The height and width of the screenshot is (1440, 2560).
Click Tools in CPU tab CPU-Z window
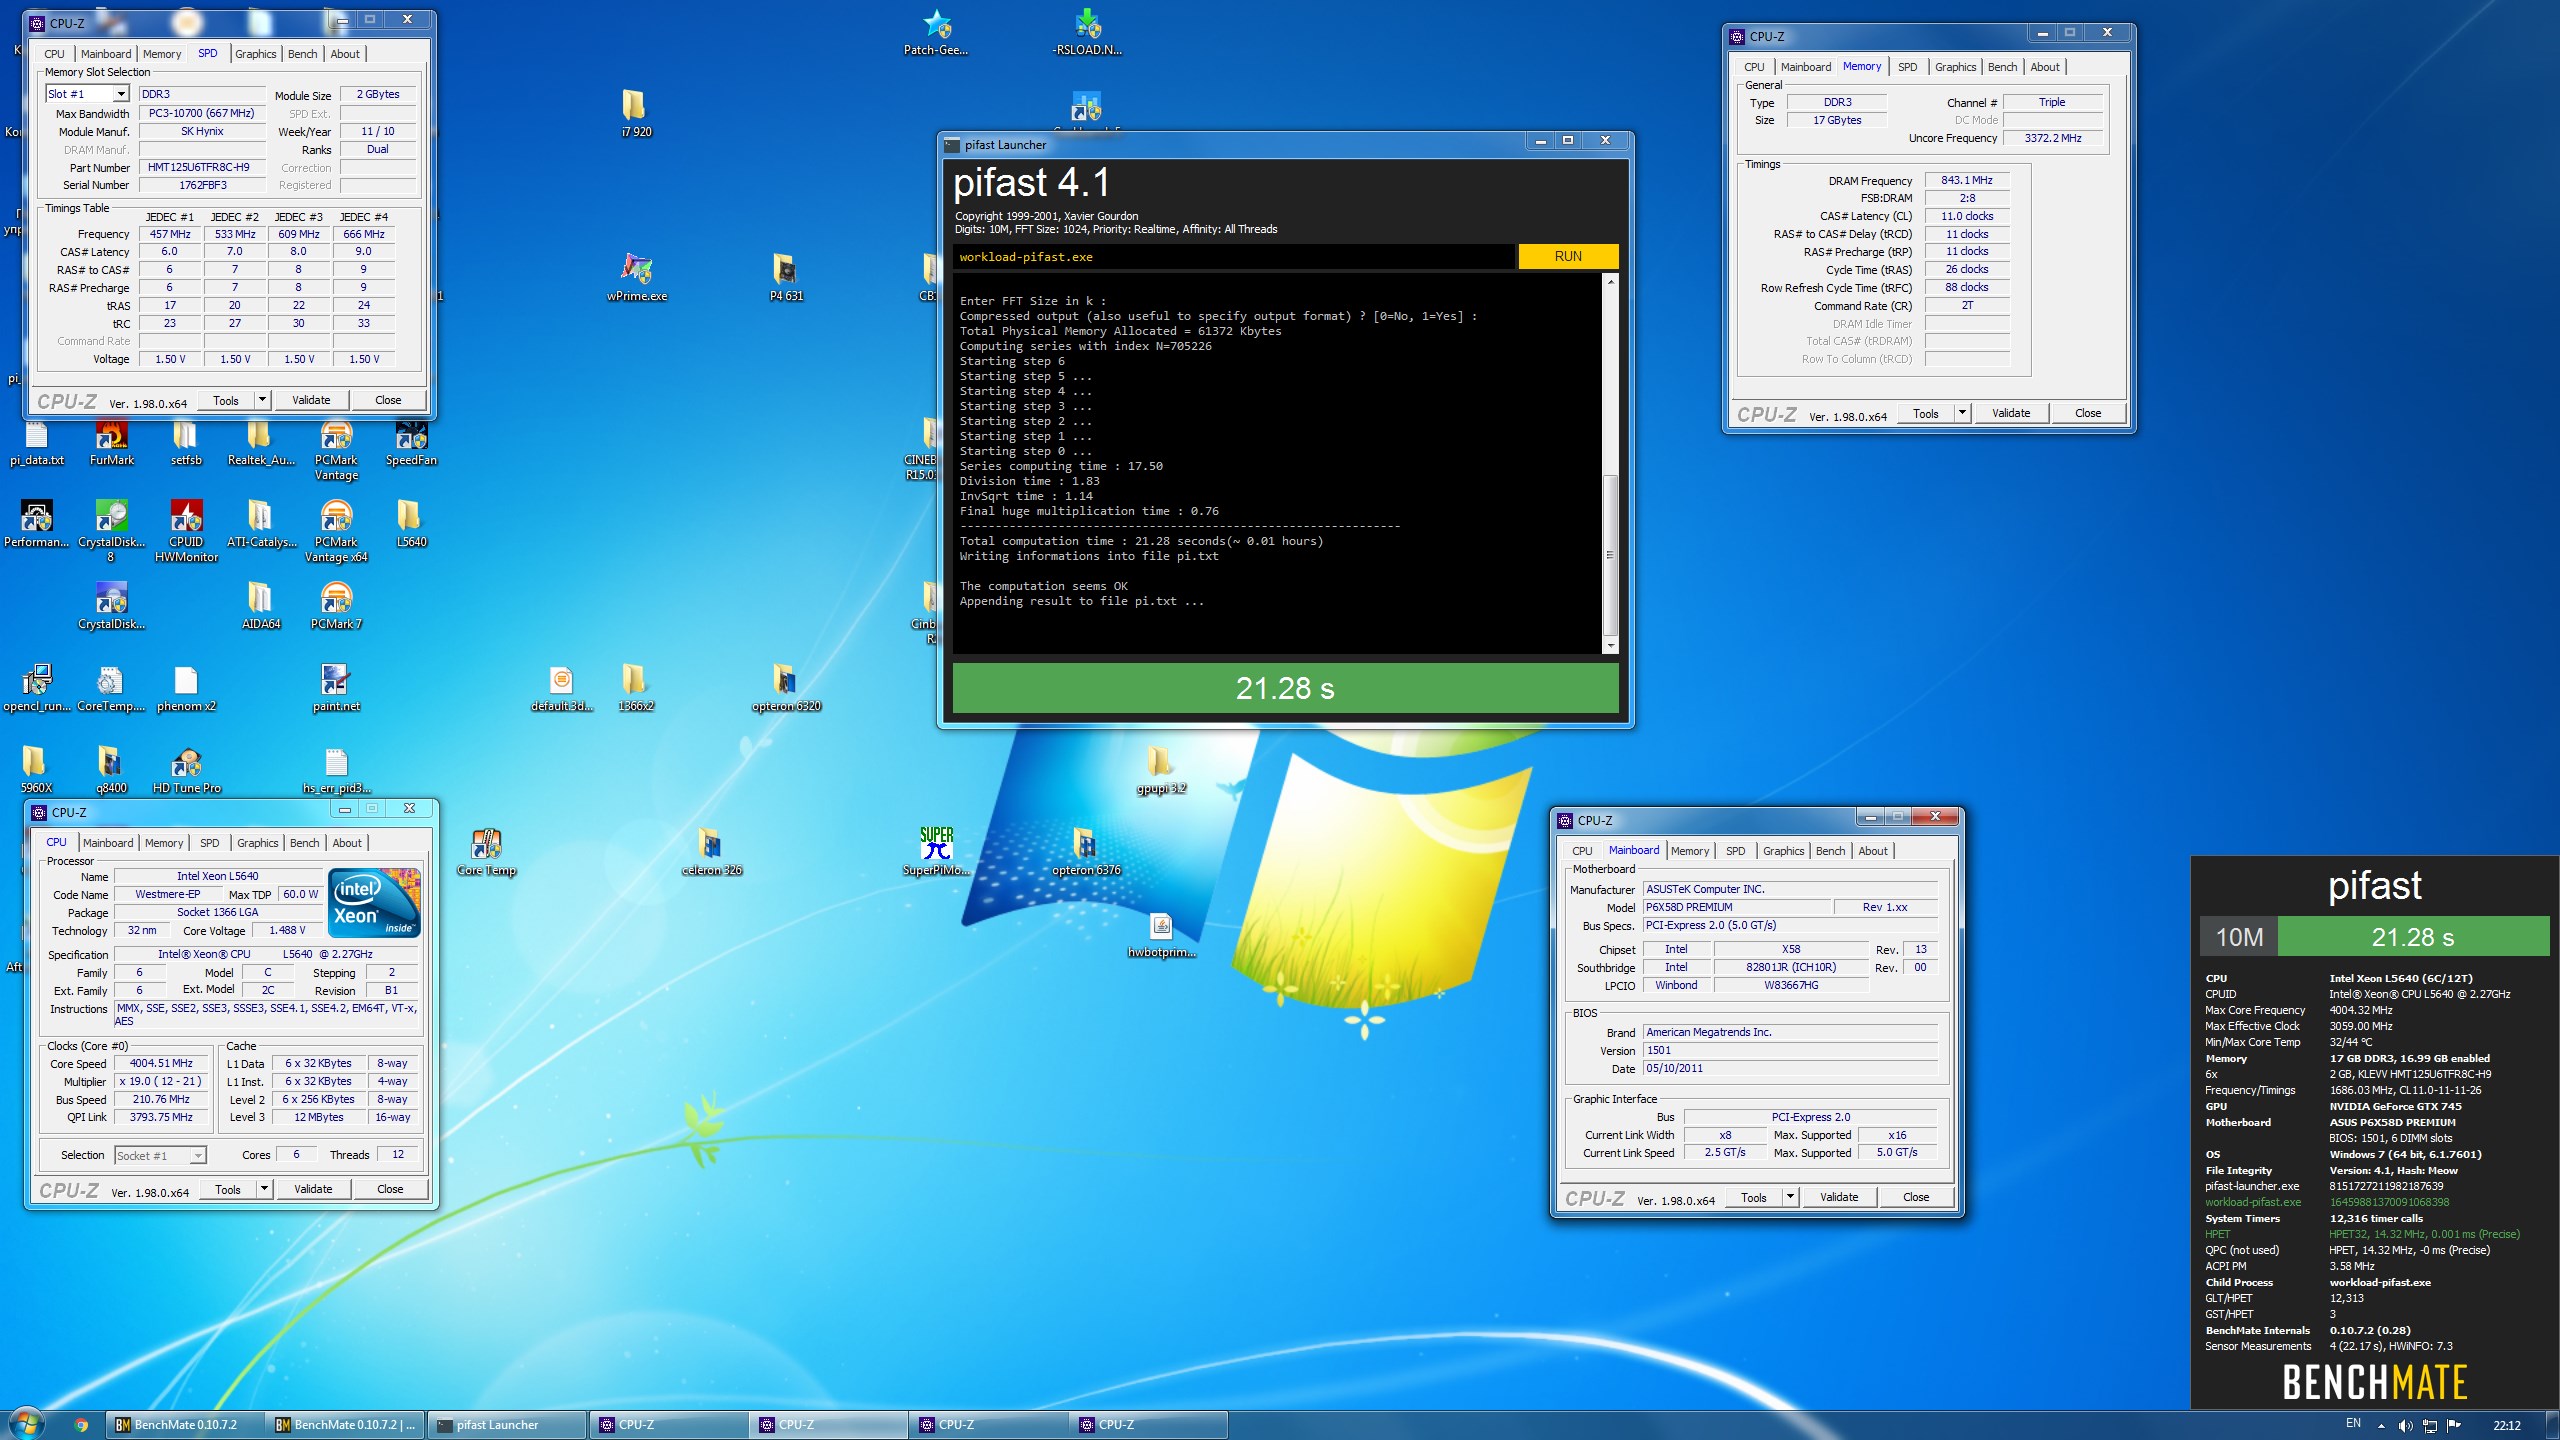tap(228, 1189)
